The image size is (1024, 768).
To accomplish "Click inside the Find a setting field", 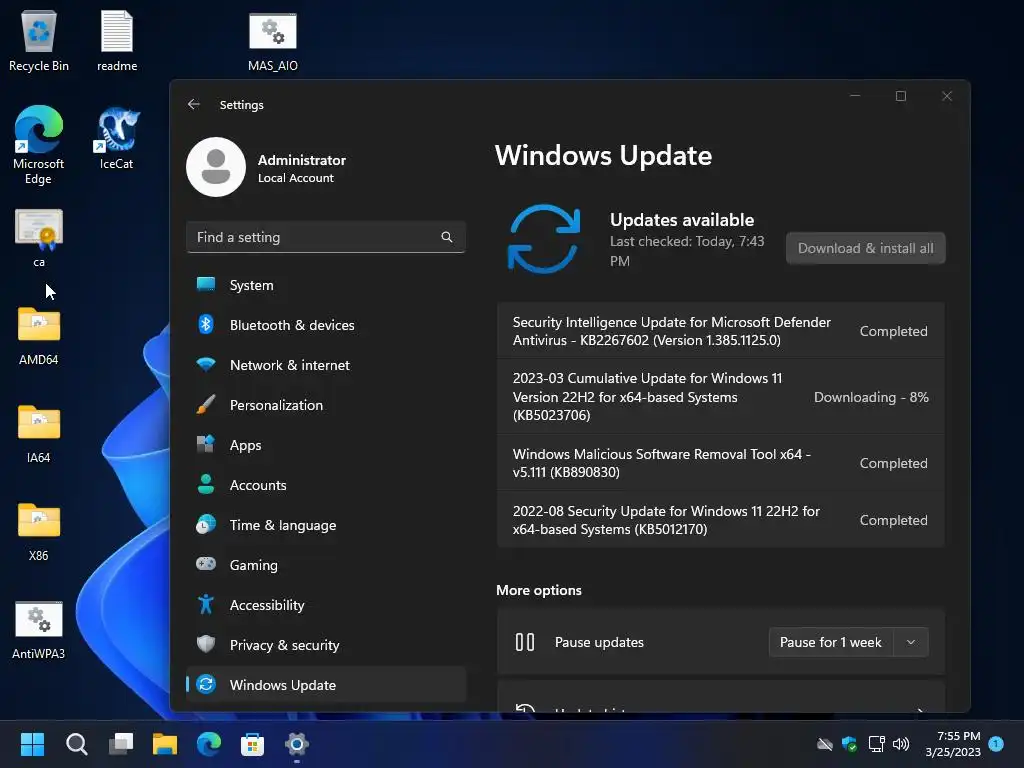I will click(326, 237).
